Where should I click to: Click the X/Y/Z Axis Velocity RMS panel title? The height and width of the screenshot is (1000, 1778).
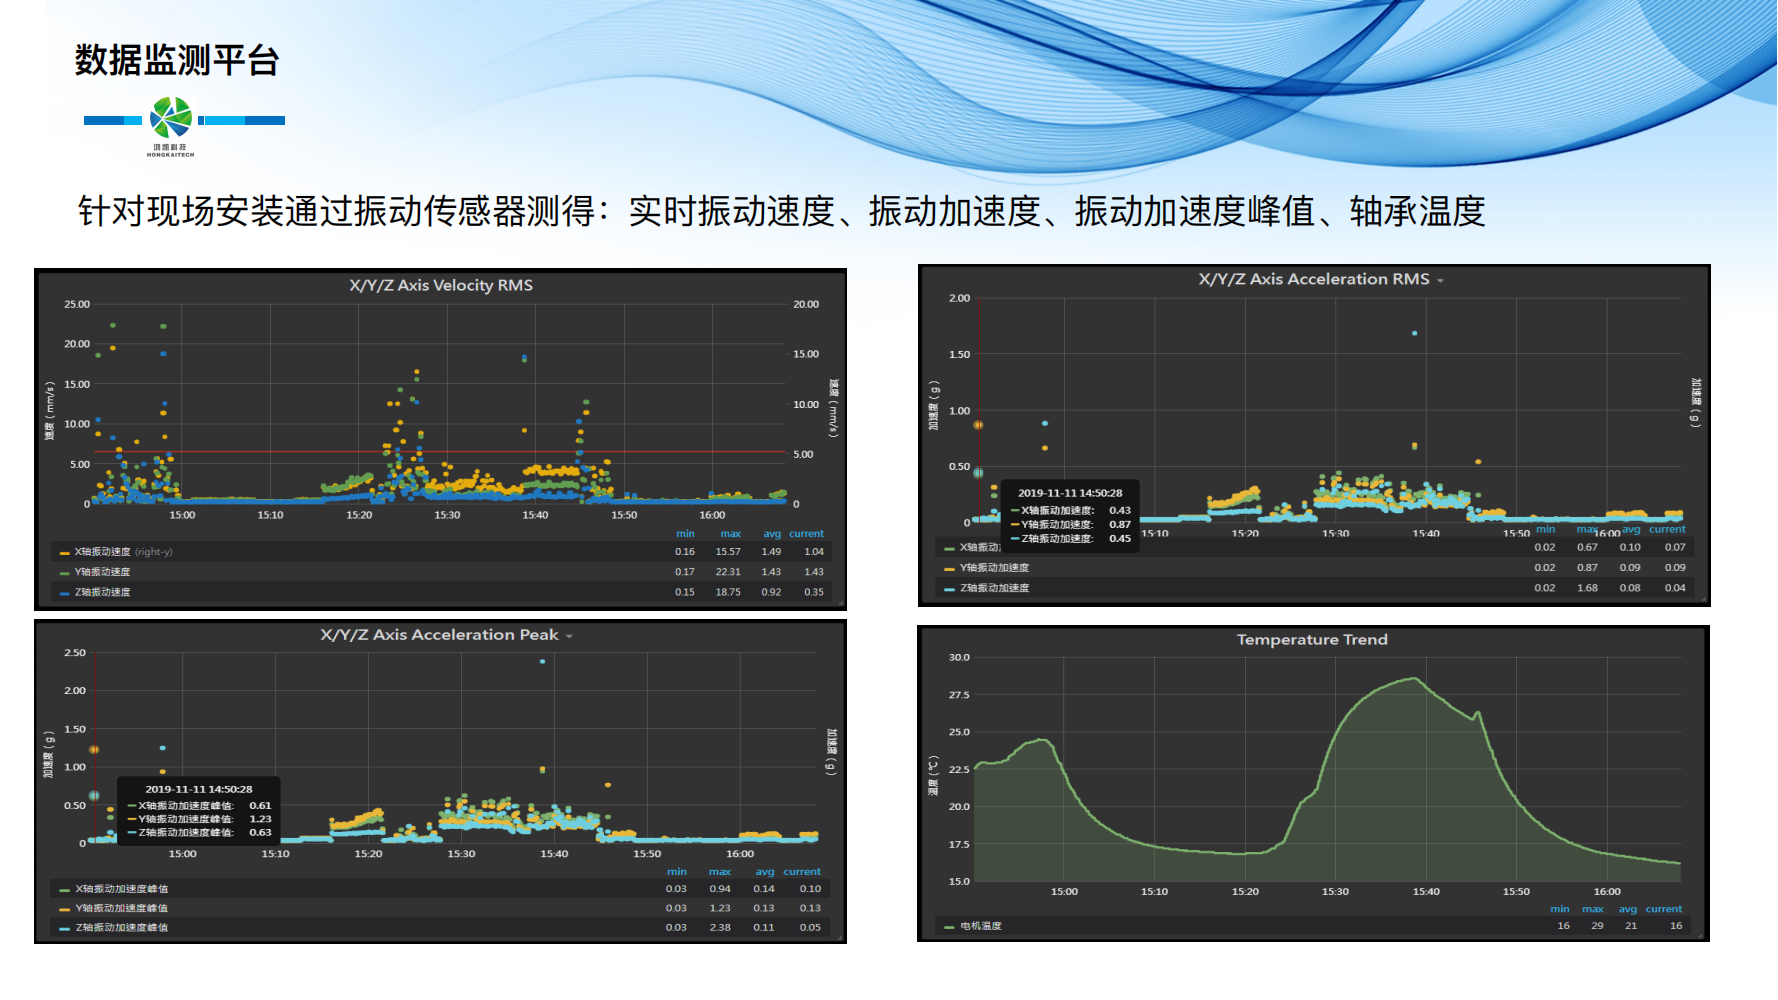pyautogui.click(x=442, y=284)
